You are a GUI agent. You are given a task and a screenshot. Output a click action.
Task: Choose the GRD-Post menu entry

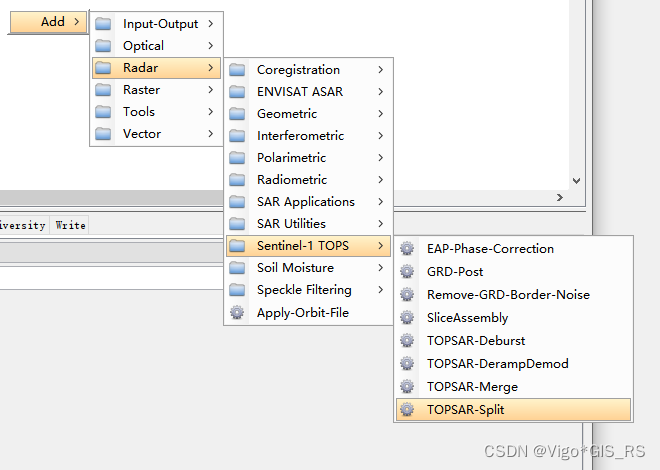(x=514, y=271)
